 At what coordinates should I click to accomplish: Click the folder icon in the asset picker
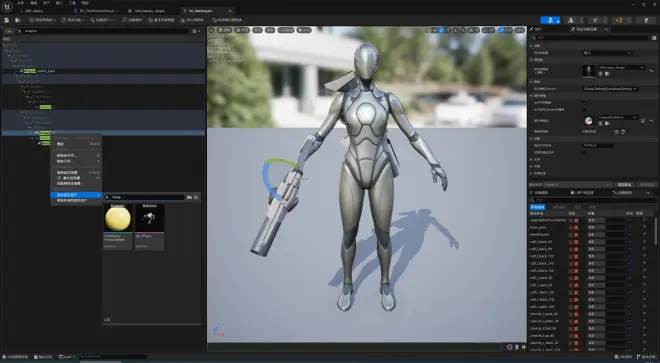pos(189,197)
